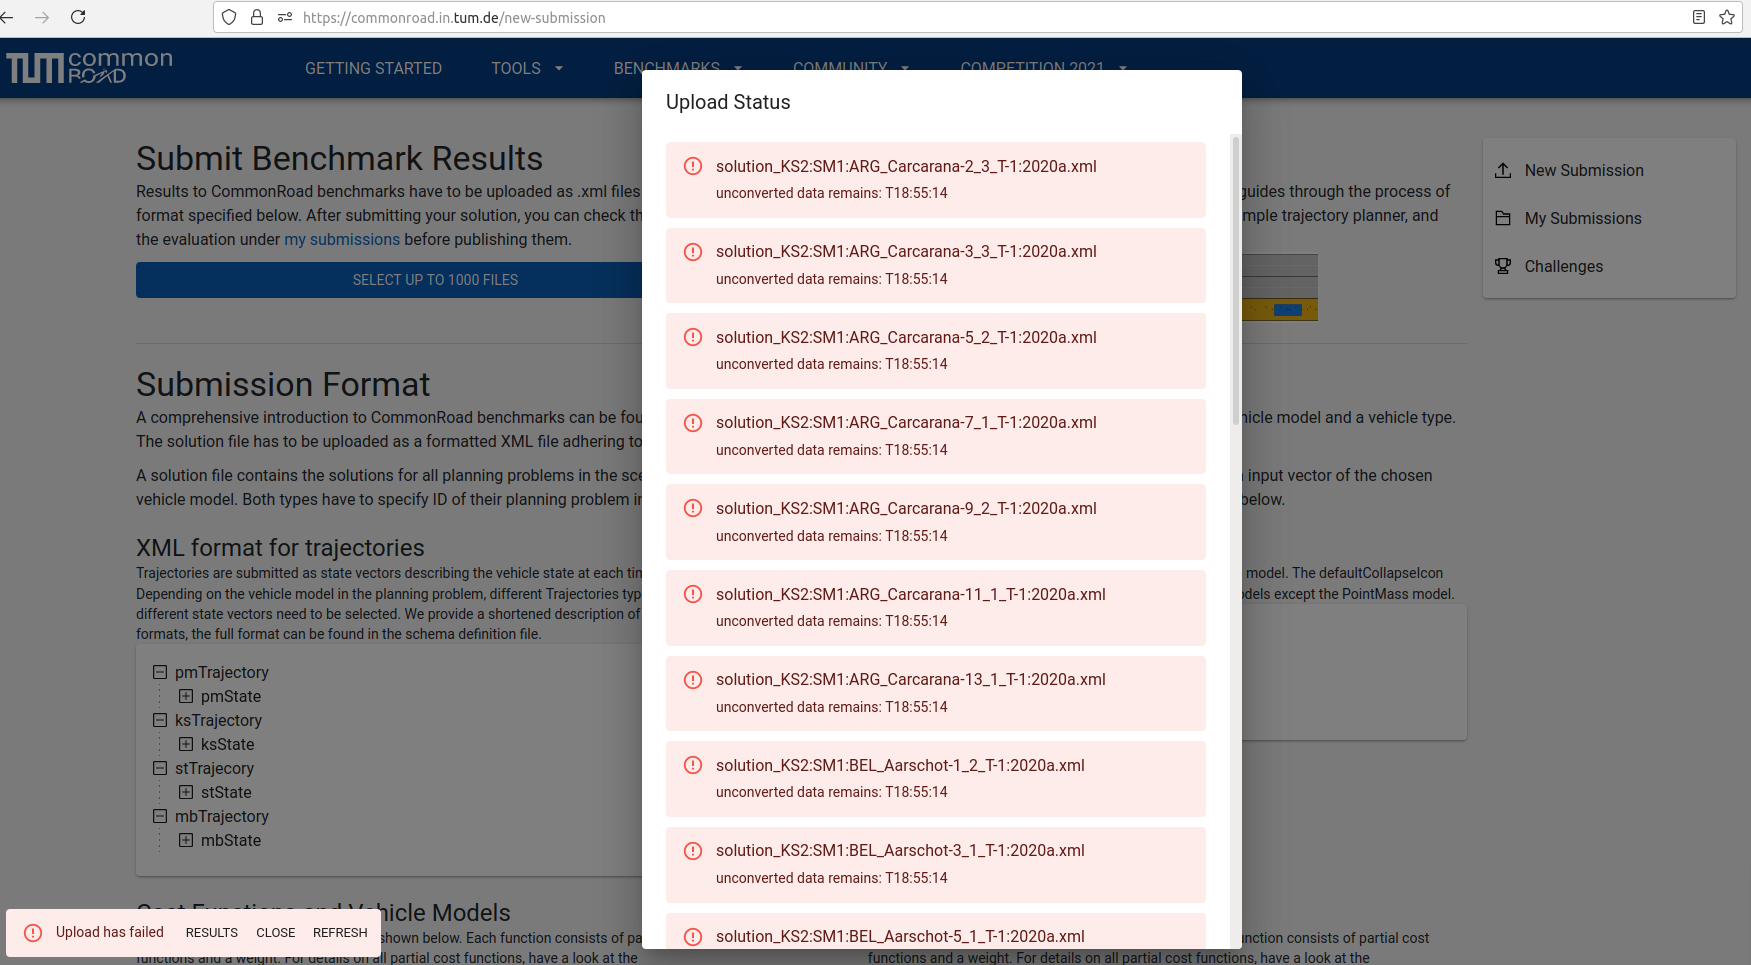Click the Upload Status dialog scrollbar
The width and height of the screenshot is (1751, 965).
(x=1235, y=280)
